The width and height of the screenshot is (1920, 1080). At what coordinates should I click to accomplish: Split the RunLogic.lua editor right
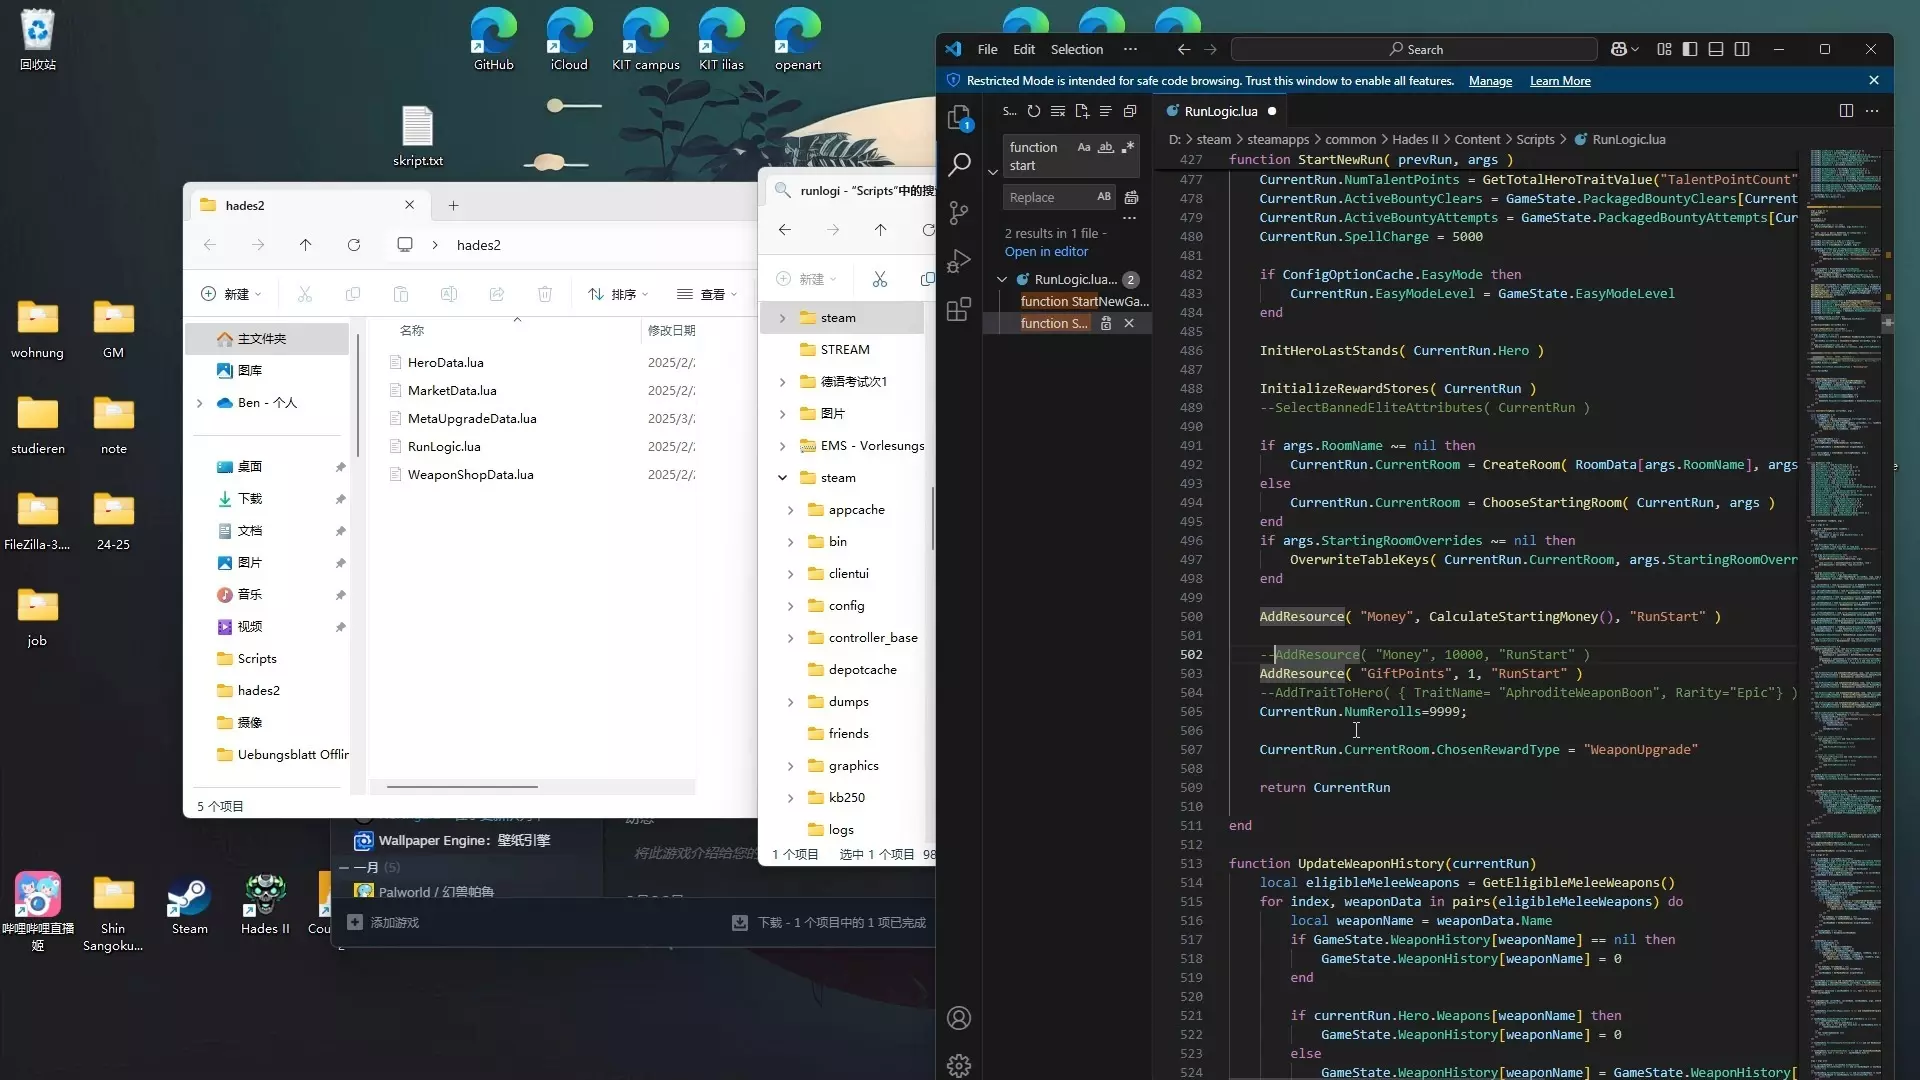coord(1846,111)
